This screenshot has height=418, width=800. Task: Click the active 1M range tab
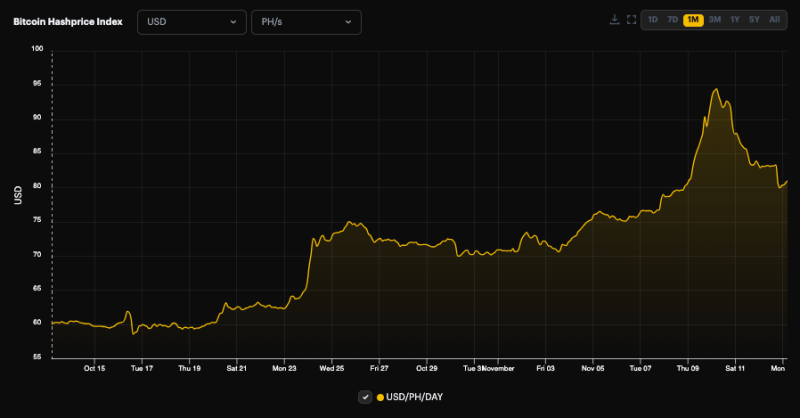pyautogui.click(x=693, y=20)
